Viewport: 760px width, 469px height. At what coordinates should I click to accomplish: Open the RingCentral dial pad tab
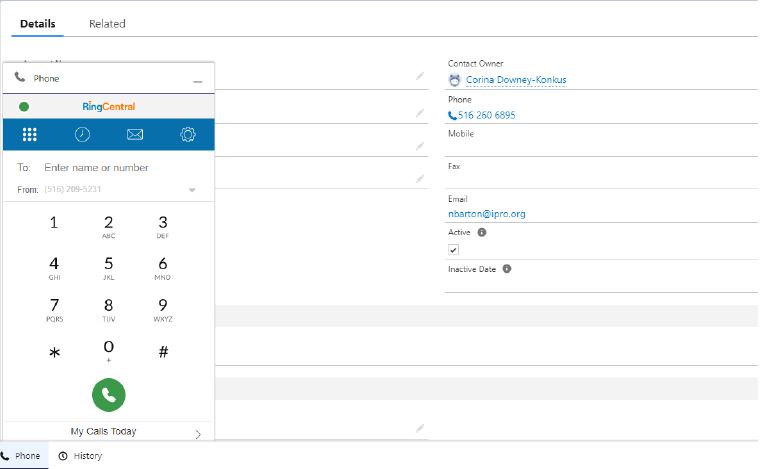(x=30, y=134)
